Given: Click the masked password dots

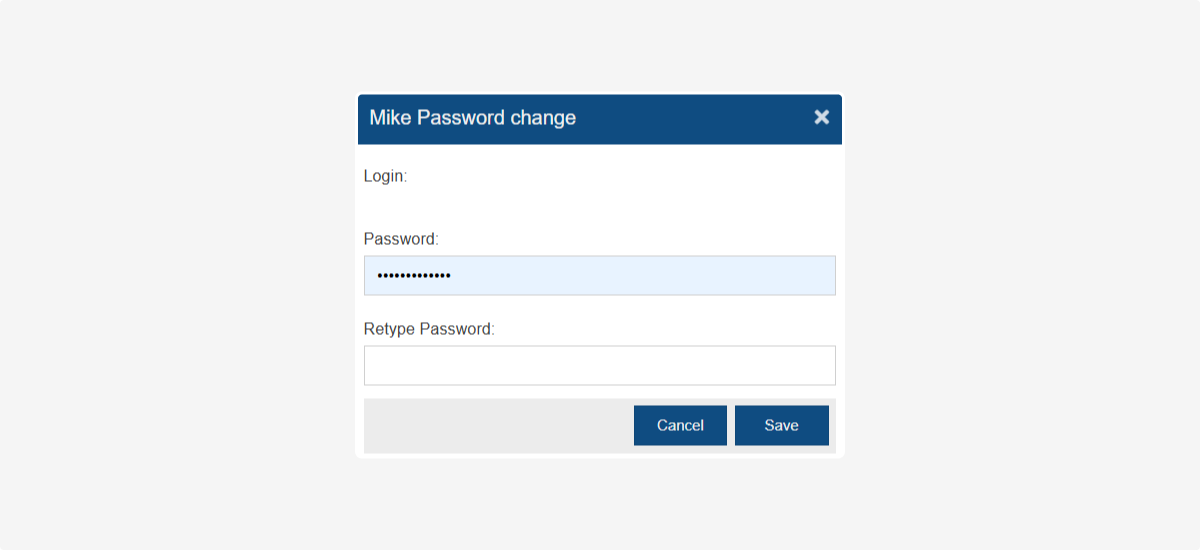Looking at the screenshot, I should (x=413, y=275).
